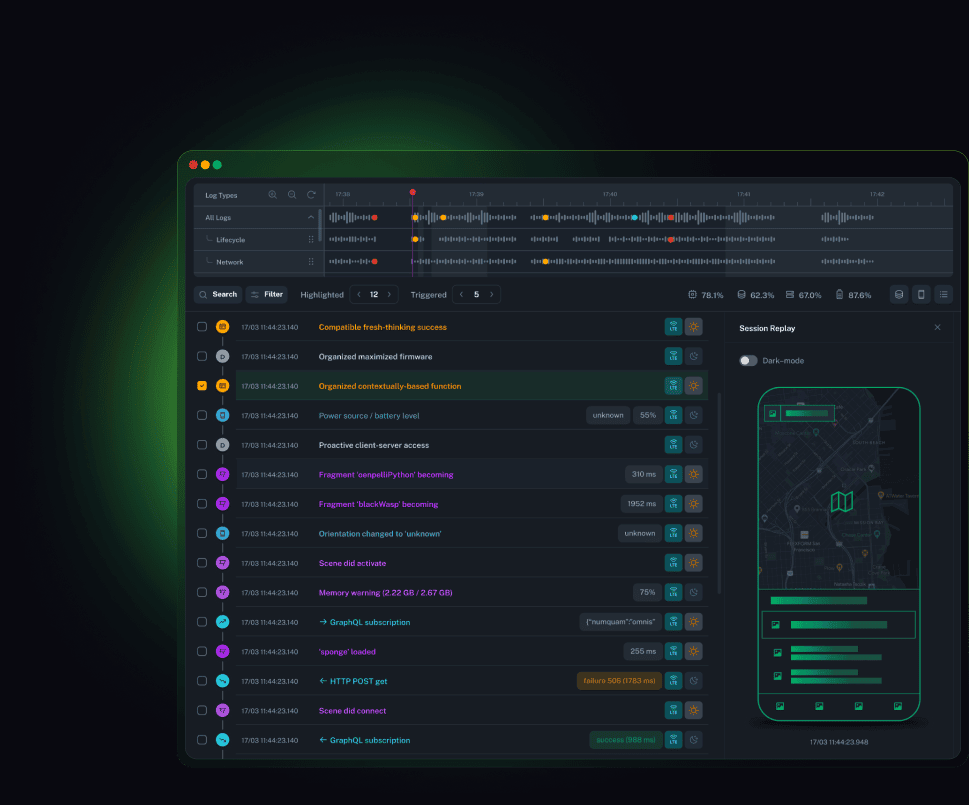Viewport: 969px width, 805px height.
Task: Click LTE icon on Scene did connect row
Action: pyautogui.click(x=674, y=710)
